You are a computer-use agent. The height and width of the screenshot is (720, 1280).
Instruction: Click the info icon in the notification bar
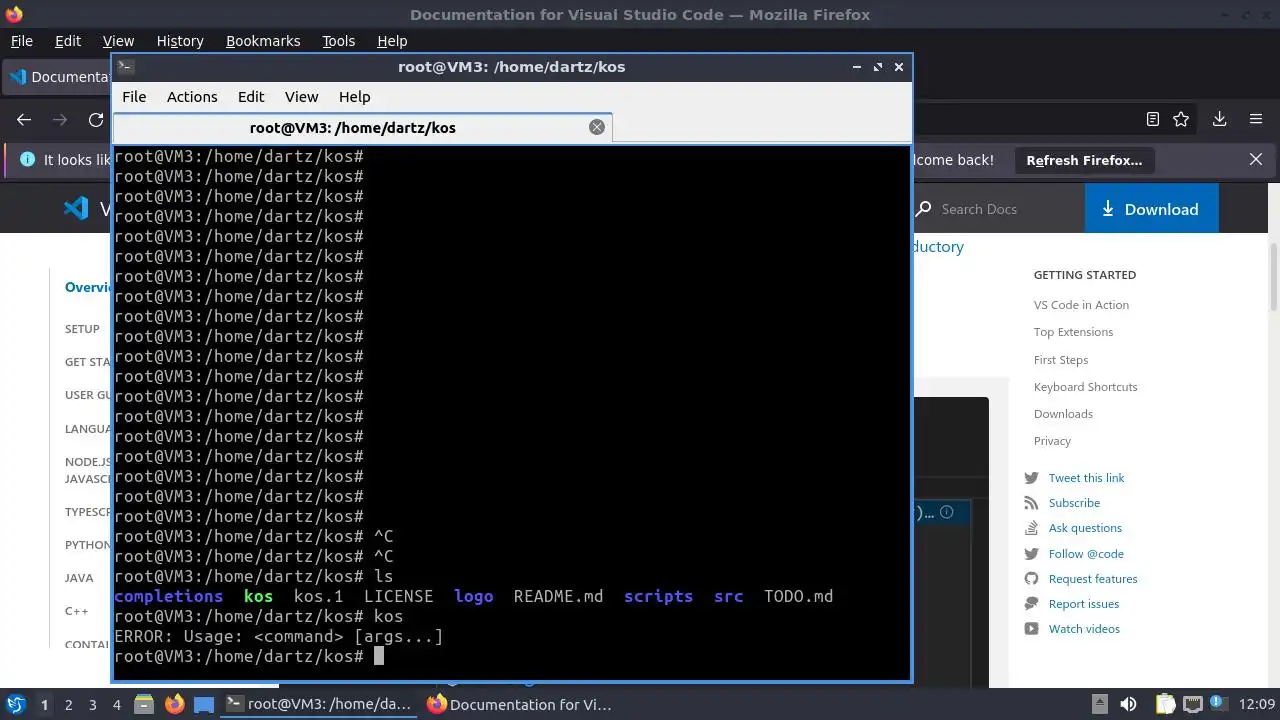(27, 159)
